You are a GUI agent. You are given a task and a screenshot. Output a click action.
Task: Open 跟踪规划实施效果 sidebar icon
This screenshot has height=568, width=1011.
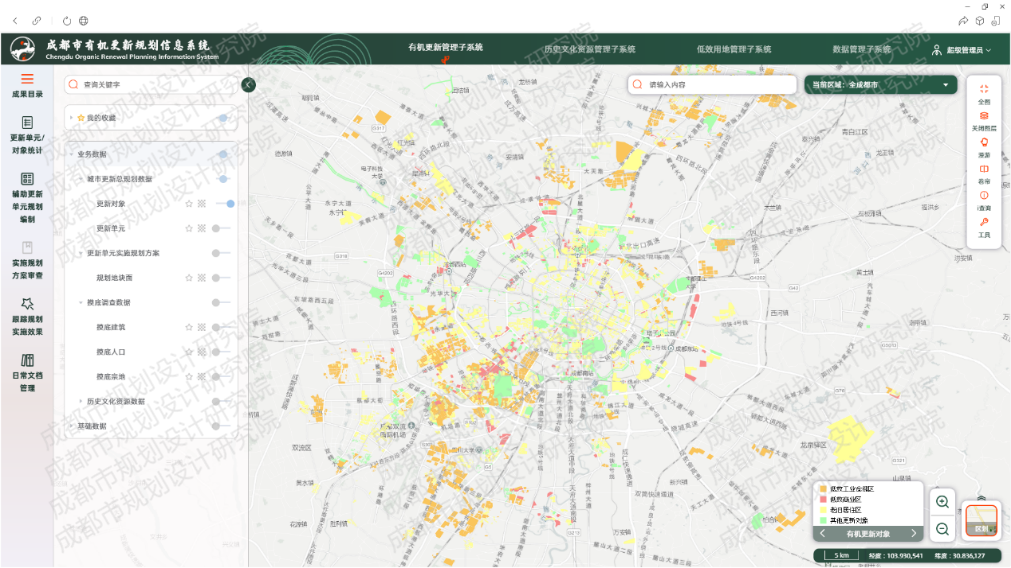pos(27,304)
